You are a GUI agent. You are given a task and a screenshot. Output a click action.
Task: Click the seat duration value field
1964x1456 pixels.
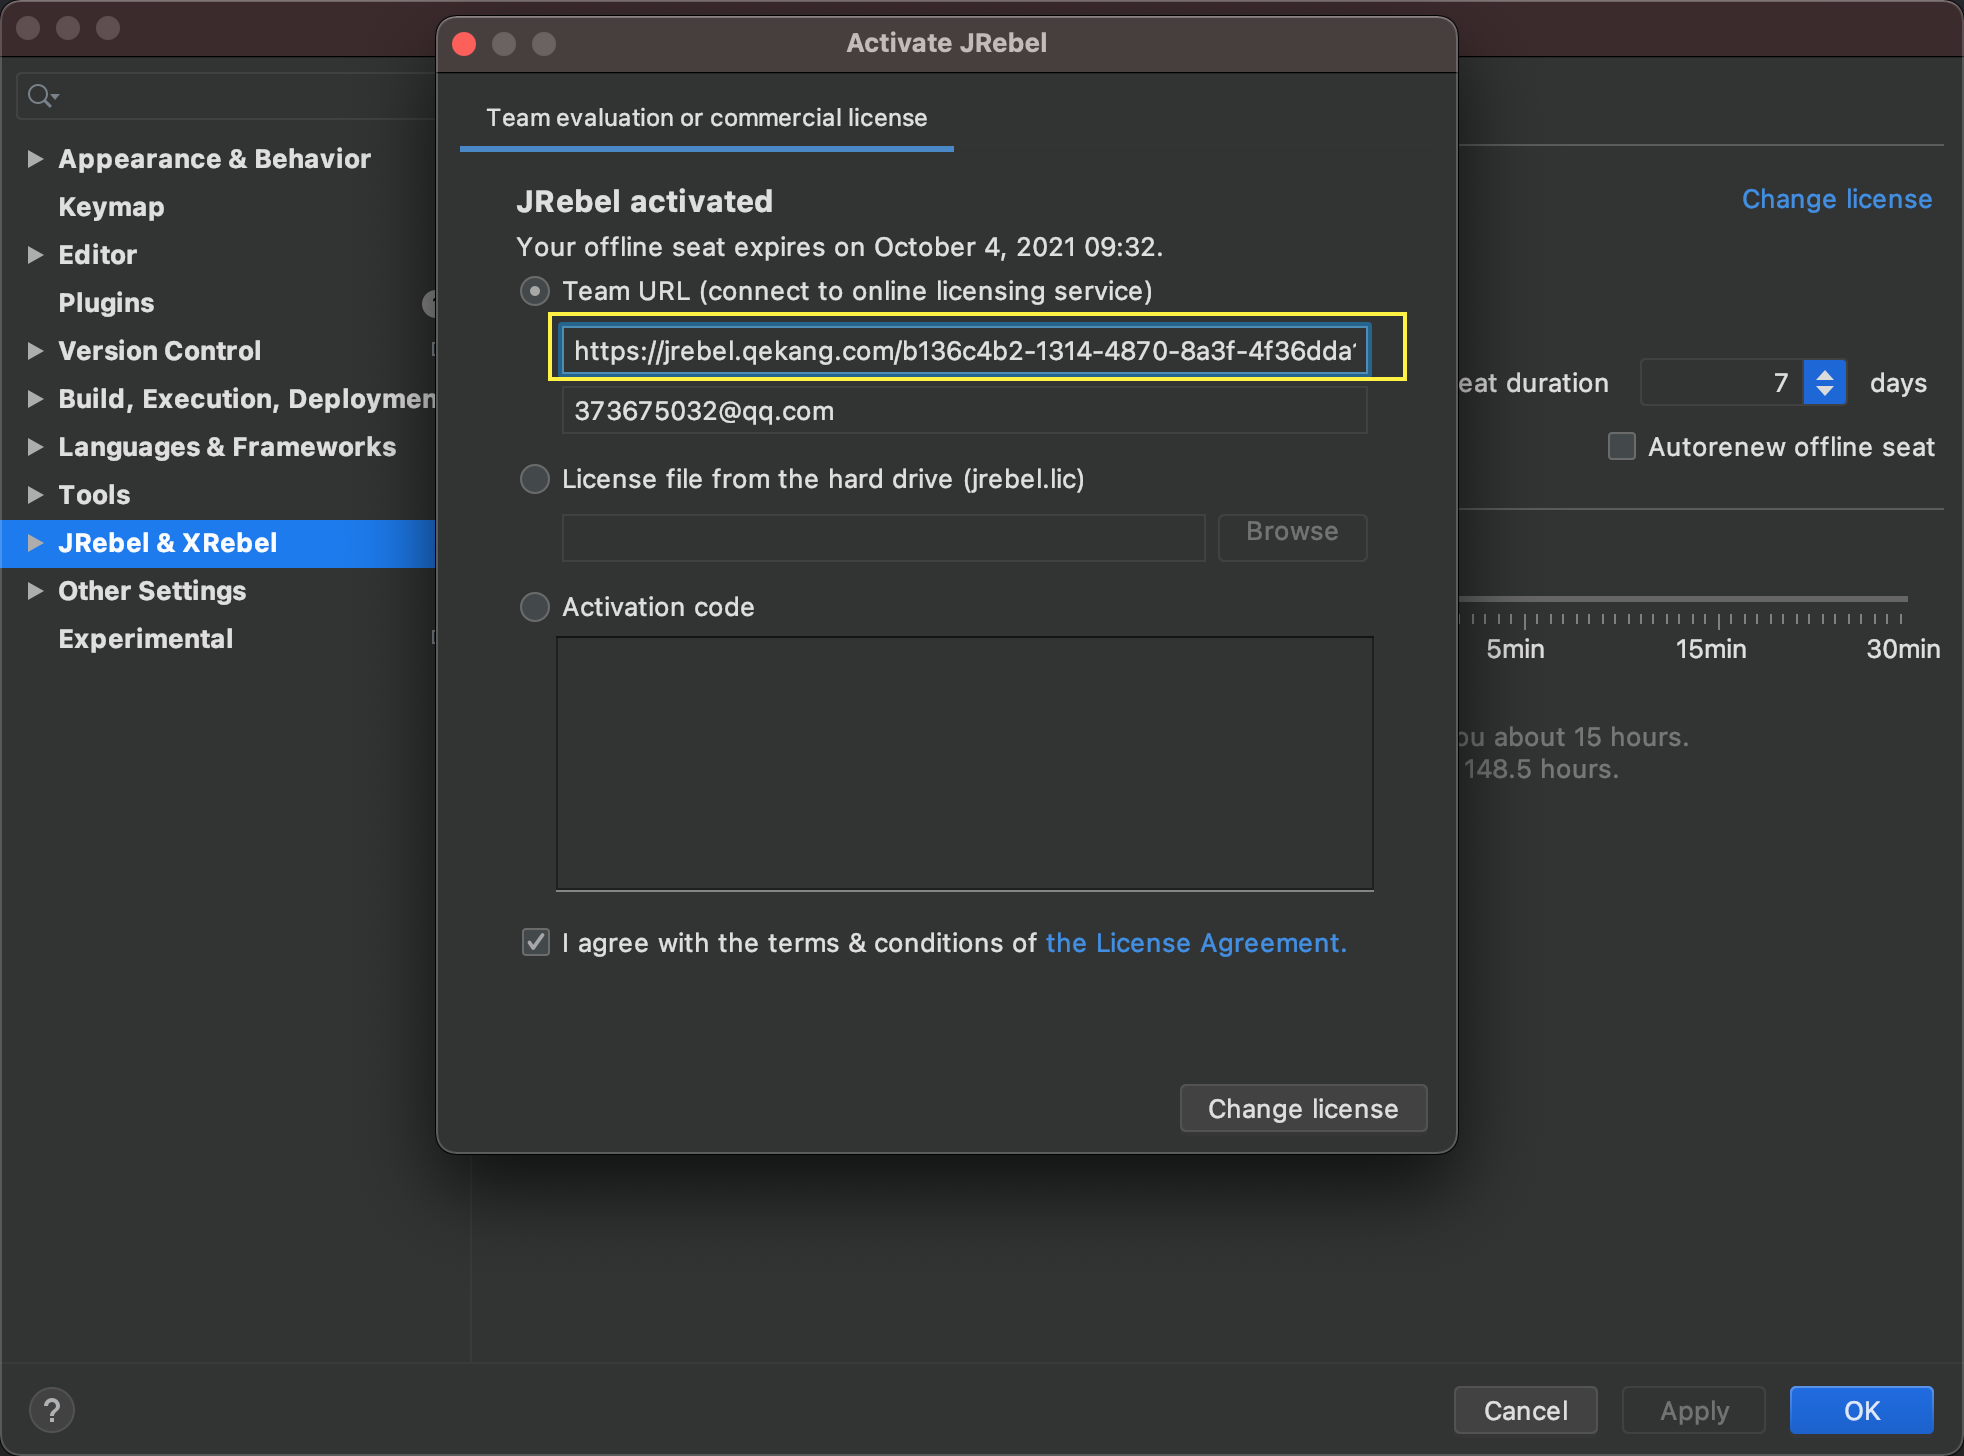[1722, 382]
